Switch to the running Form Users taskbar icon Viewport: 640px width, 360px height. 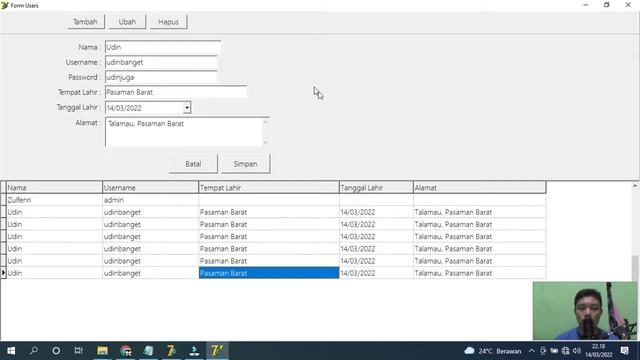tap(217, 351)
